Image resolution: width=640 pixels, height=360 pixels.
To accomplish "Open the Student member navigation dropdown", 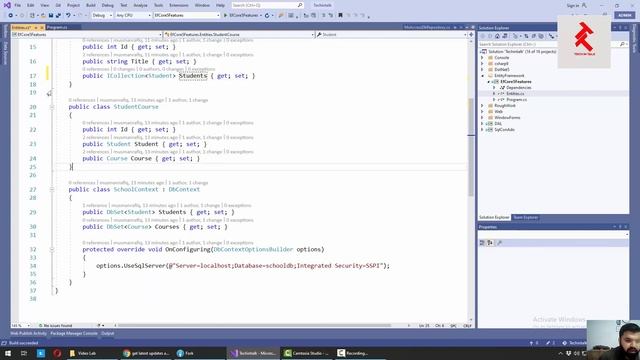I will pos(391,35).
